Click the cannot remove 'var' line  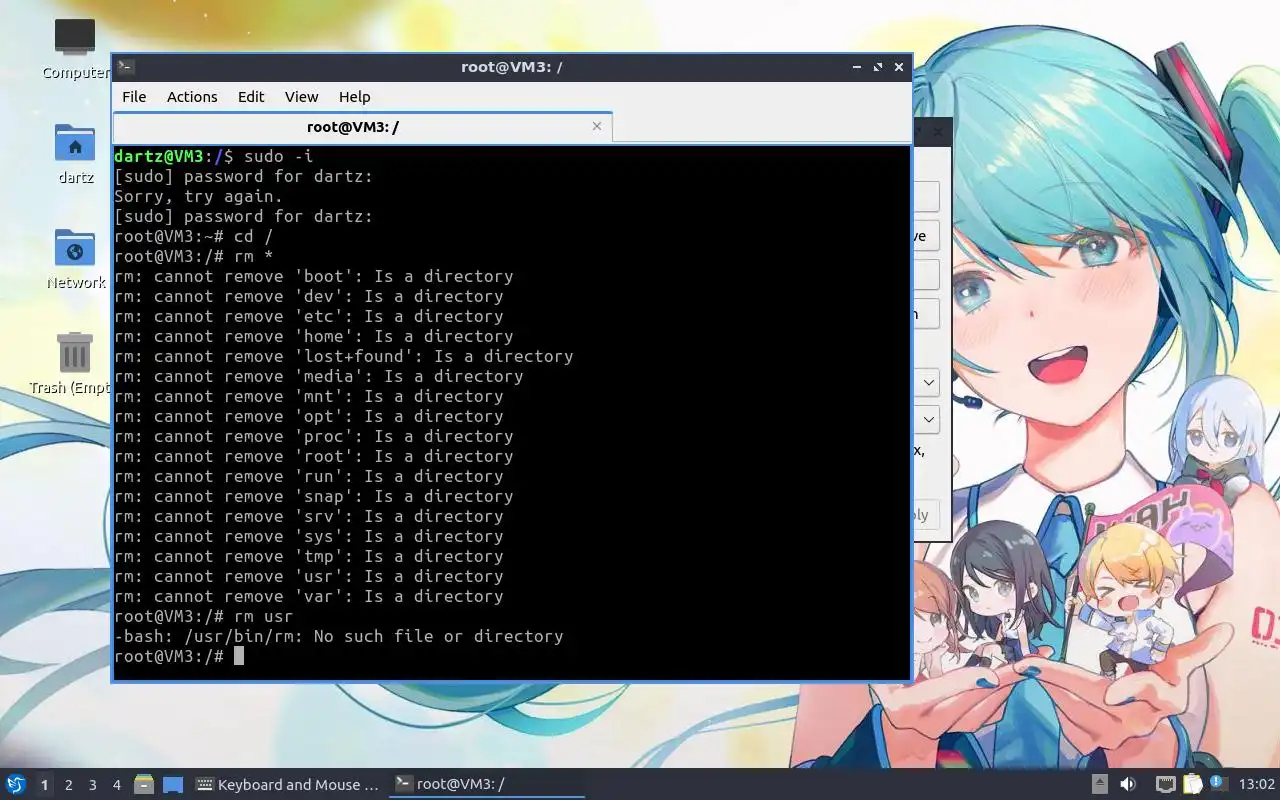[308, 596]
